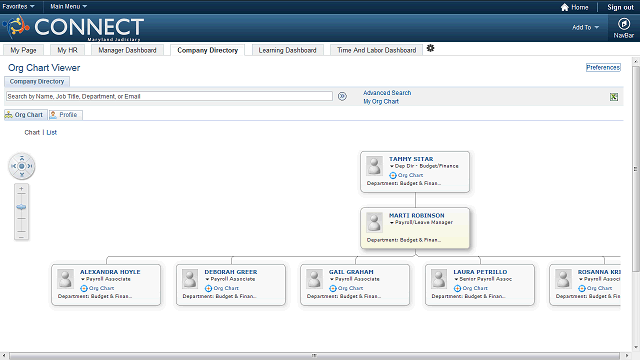The image size is (640, 360).
Task: Select the Company Directory tab
Action: [207, 50]
